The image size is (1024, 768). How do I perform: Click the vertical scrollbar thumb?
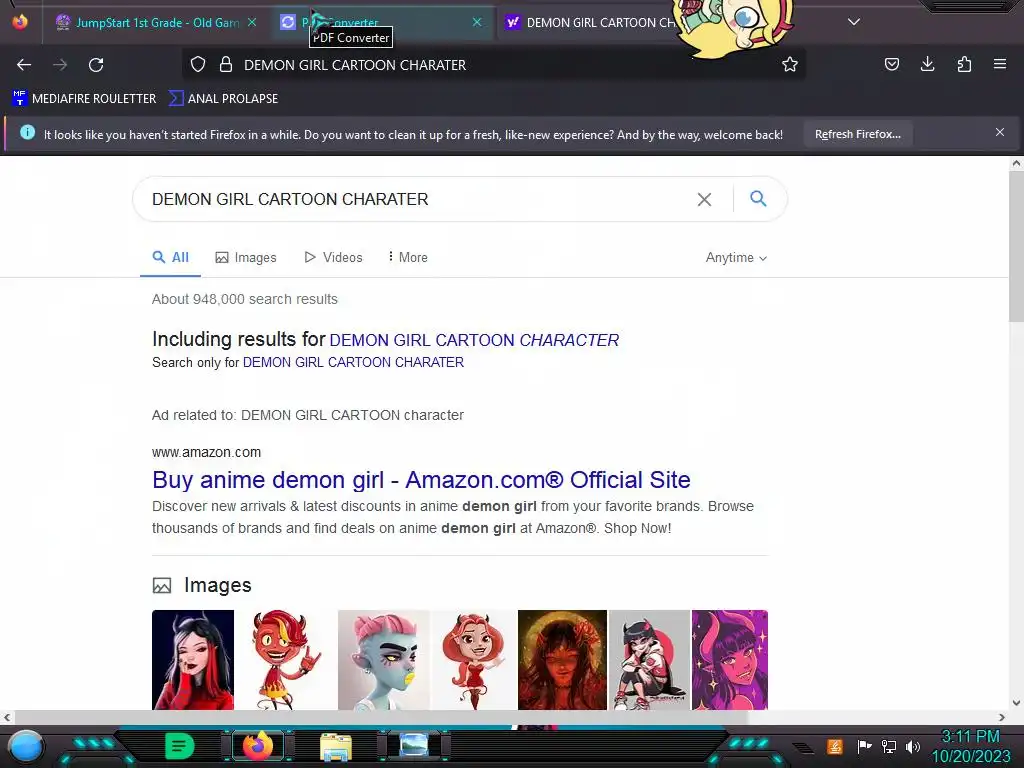point(1016,246)
